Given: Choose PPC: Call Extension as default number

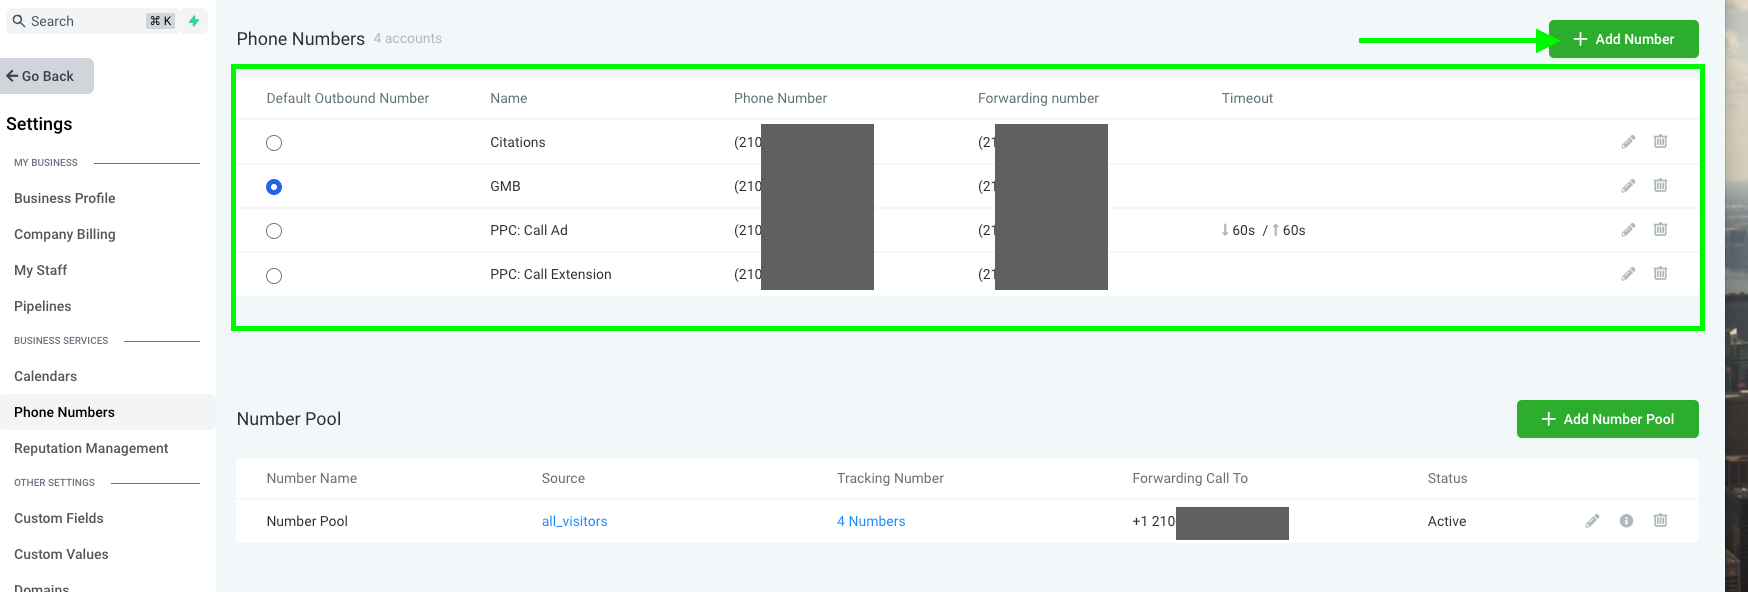Looking at the screenshot, I should tap(274, 276).
